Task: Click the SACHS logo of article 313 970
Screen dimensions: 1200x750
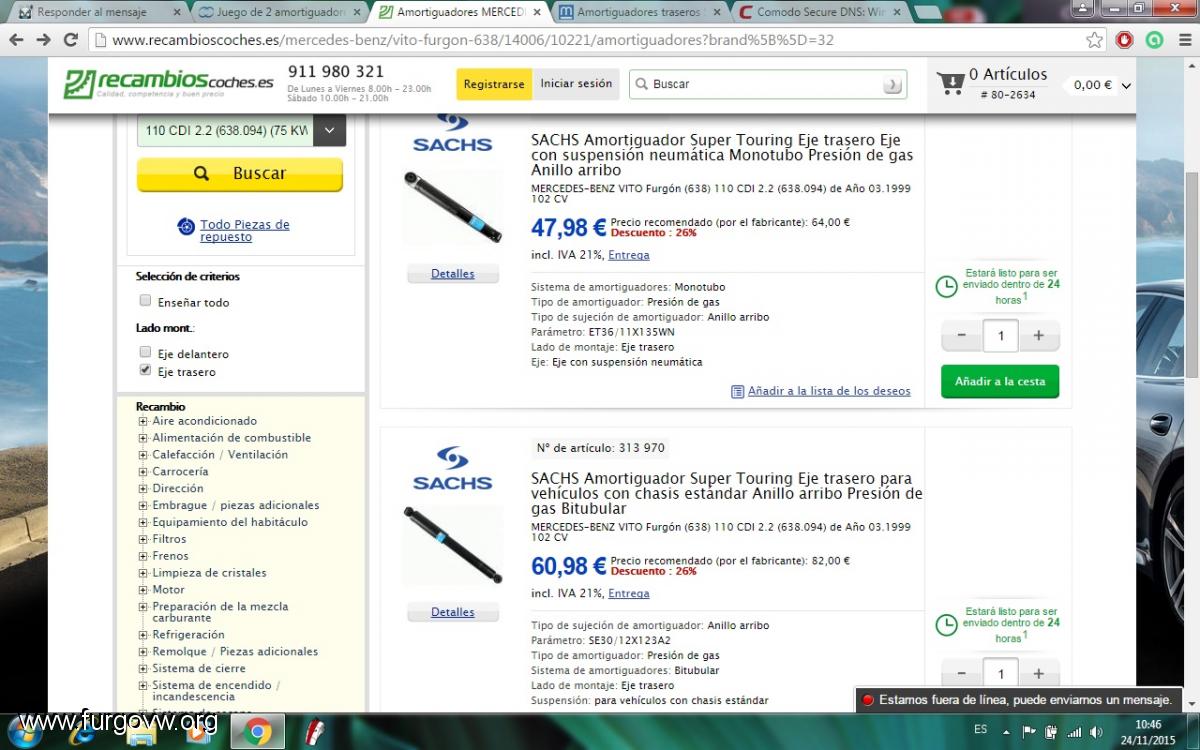Action: coord(452,468)
